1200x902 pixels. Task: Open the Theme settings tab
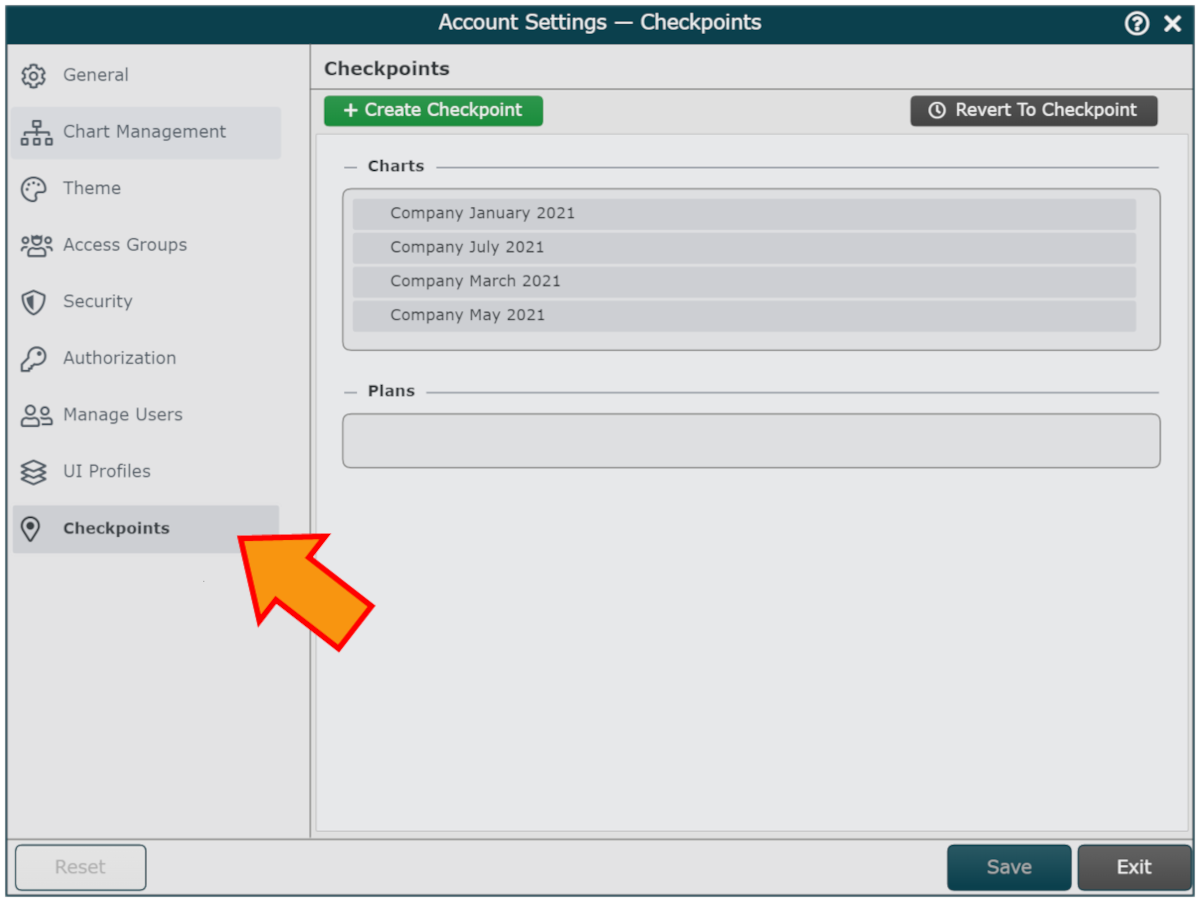coord(92,188)
